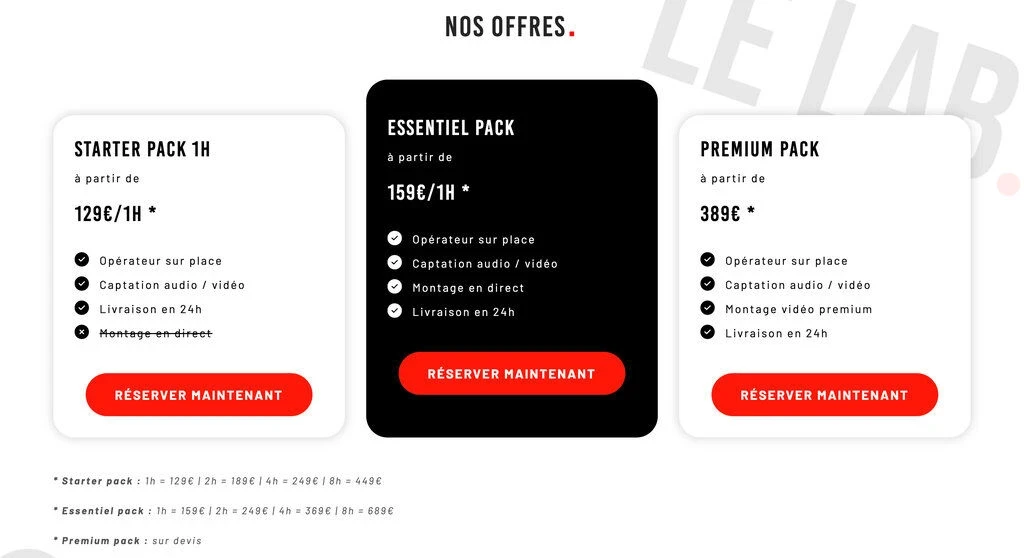Click Essentiel Pack's 'Montage en direct' check icon
Image resolution: width=1024 pixels, height=558 pixels.
tap(395, 287)
